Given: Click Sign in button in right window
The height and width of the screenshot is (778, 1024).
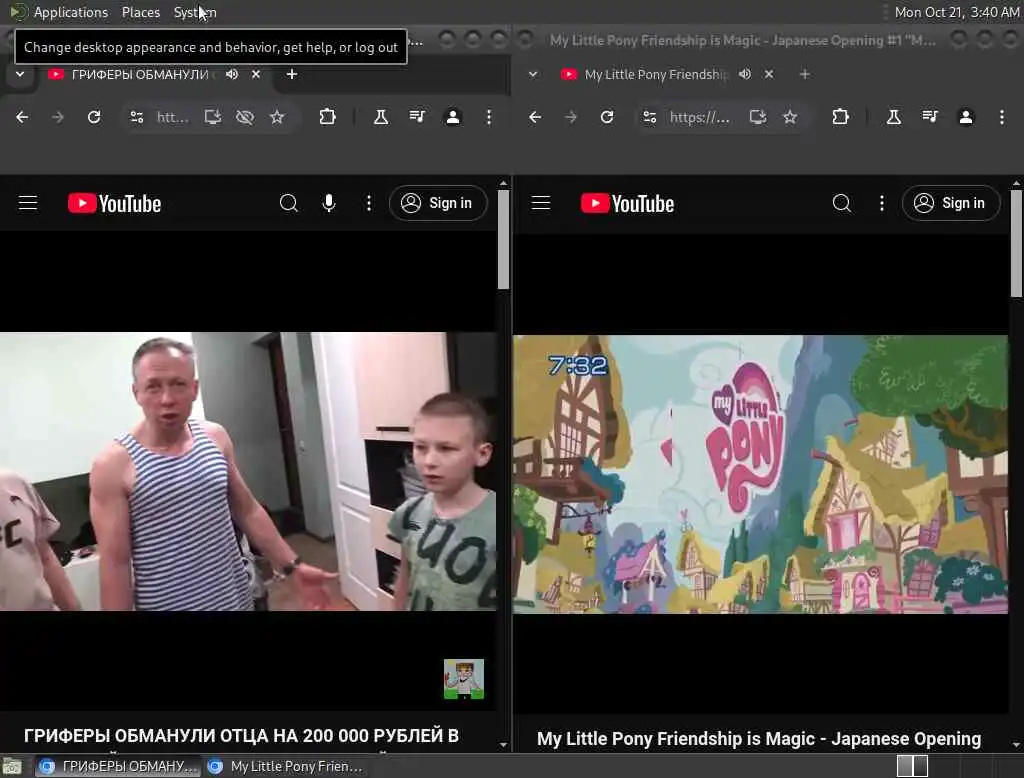Looking at the screenshot, I should (951, 203).
